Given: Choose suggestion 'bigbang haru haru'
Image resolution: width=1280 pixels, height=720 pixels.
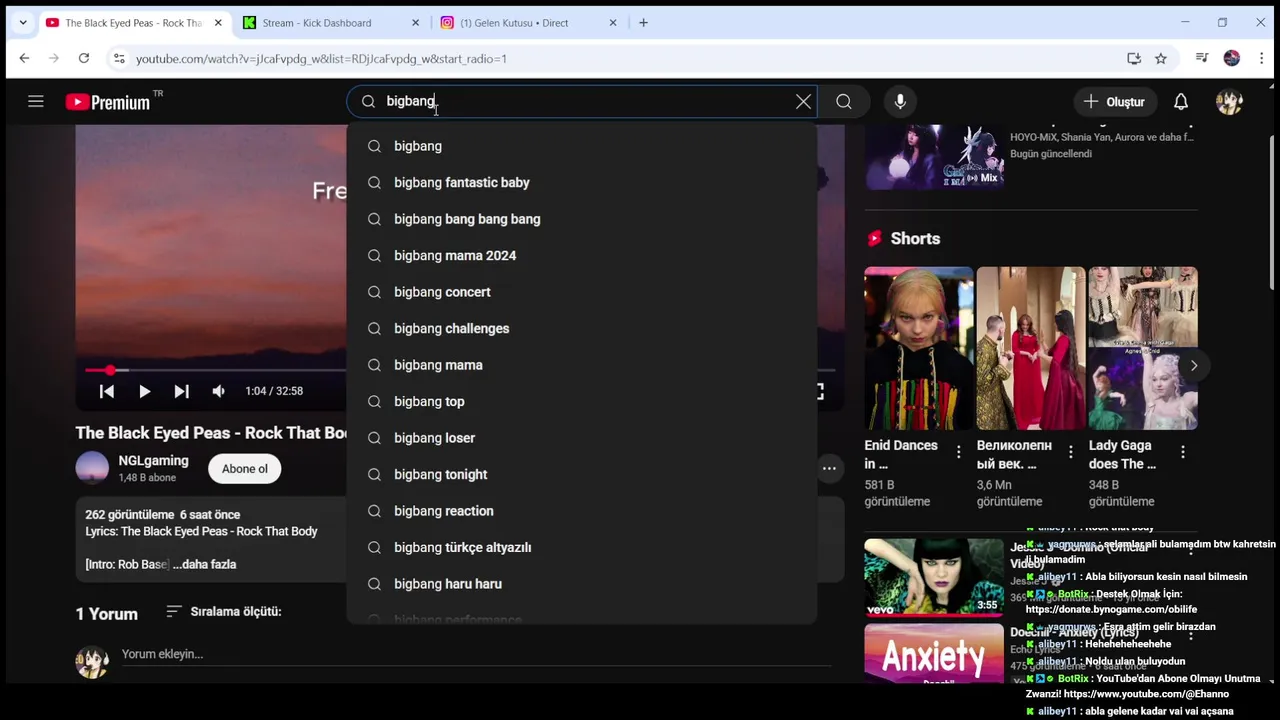Looking at the screenshot, I should click(582, 584).
